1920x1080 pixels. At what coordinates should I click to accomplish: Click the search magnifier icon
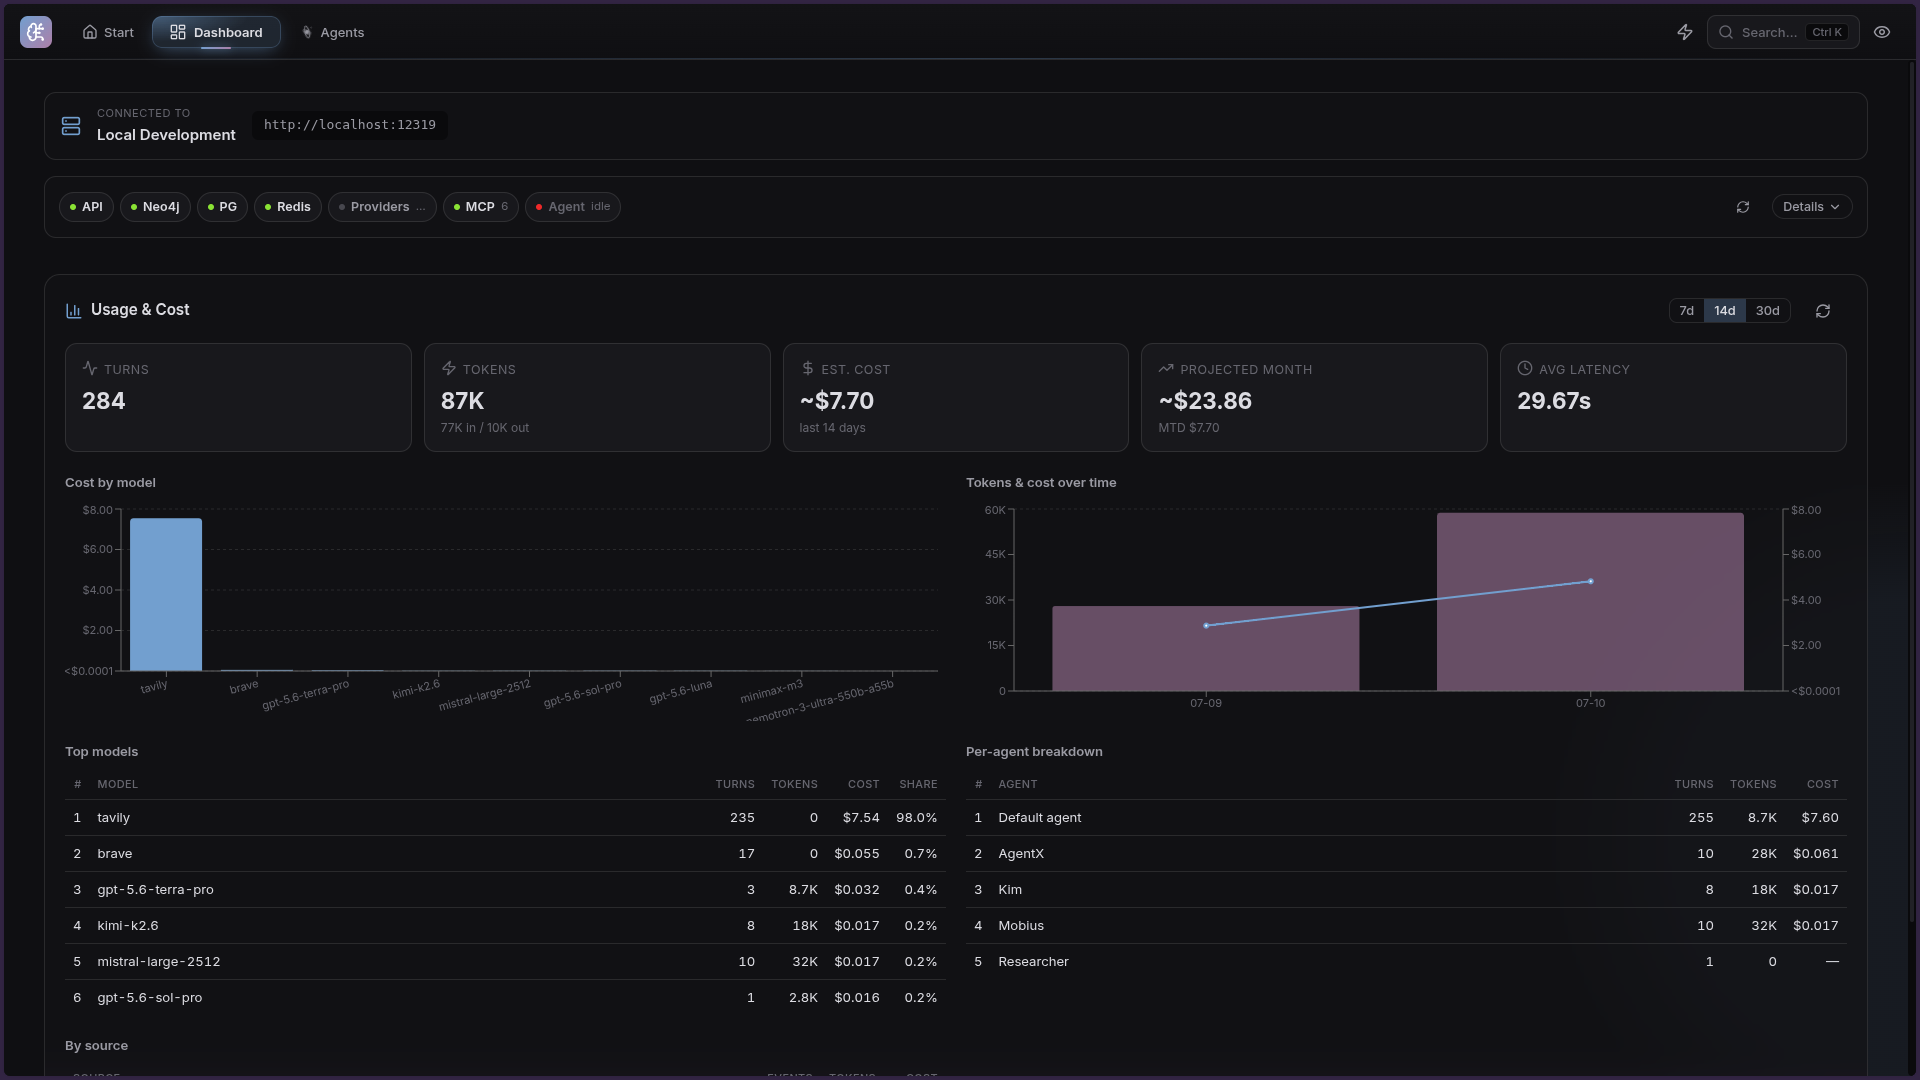1726,32
